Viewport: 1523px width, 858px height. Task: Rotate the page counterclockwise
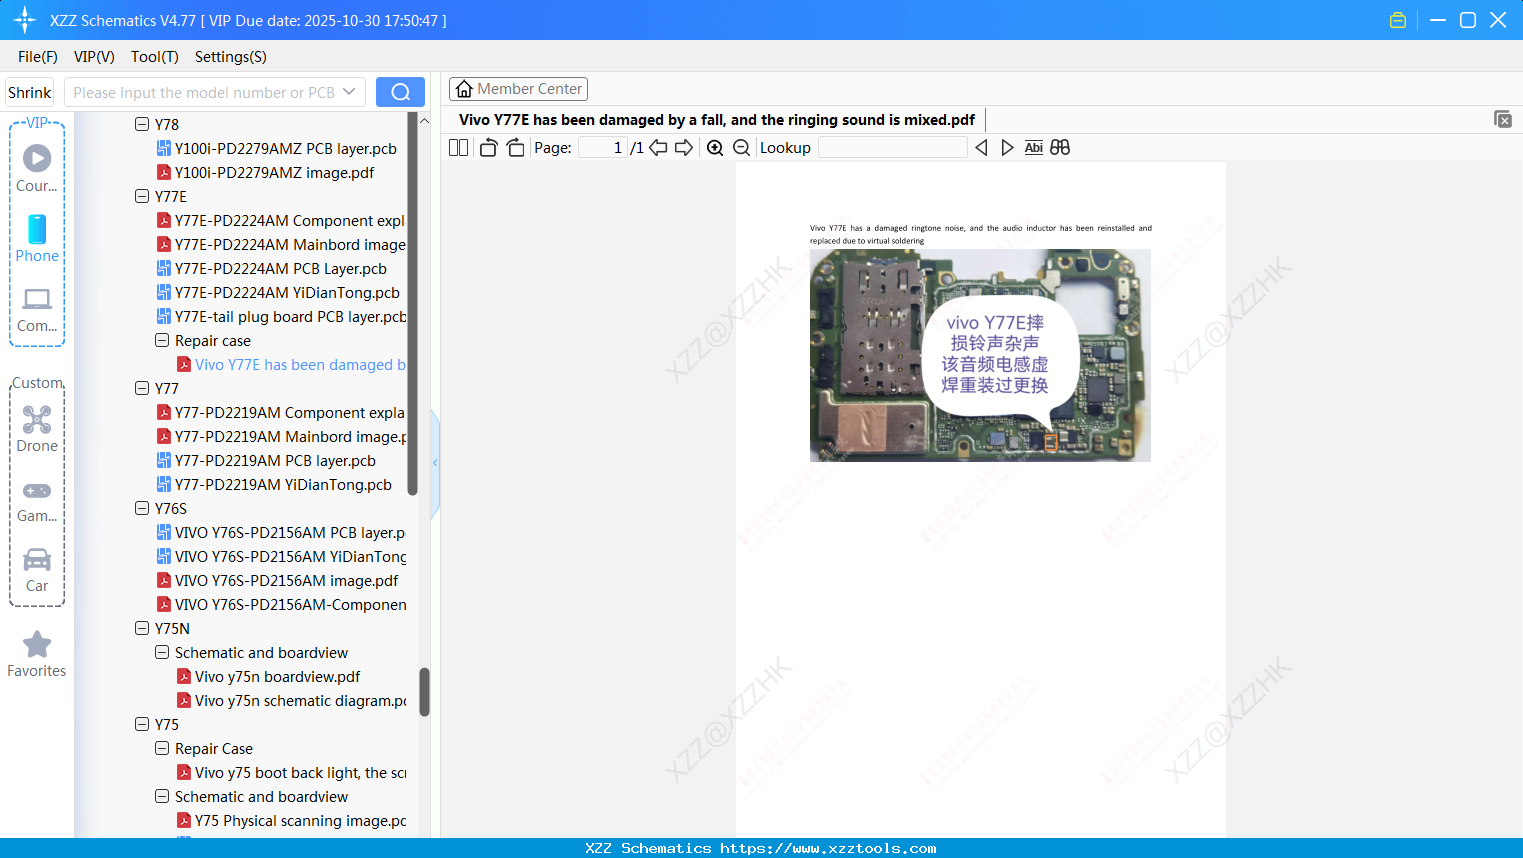488,148
